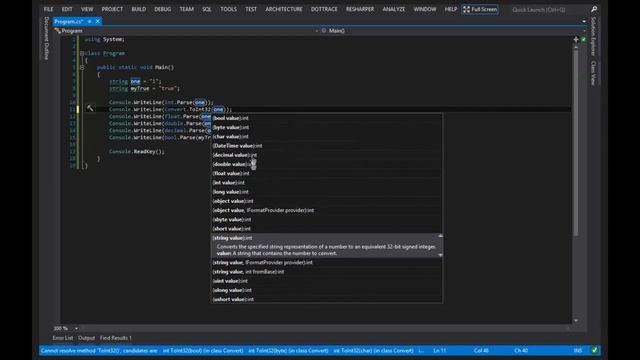Select the (object value):int overload

pyautogui.click(x=327, y=201)
